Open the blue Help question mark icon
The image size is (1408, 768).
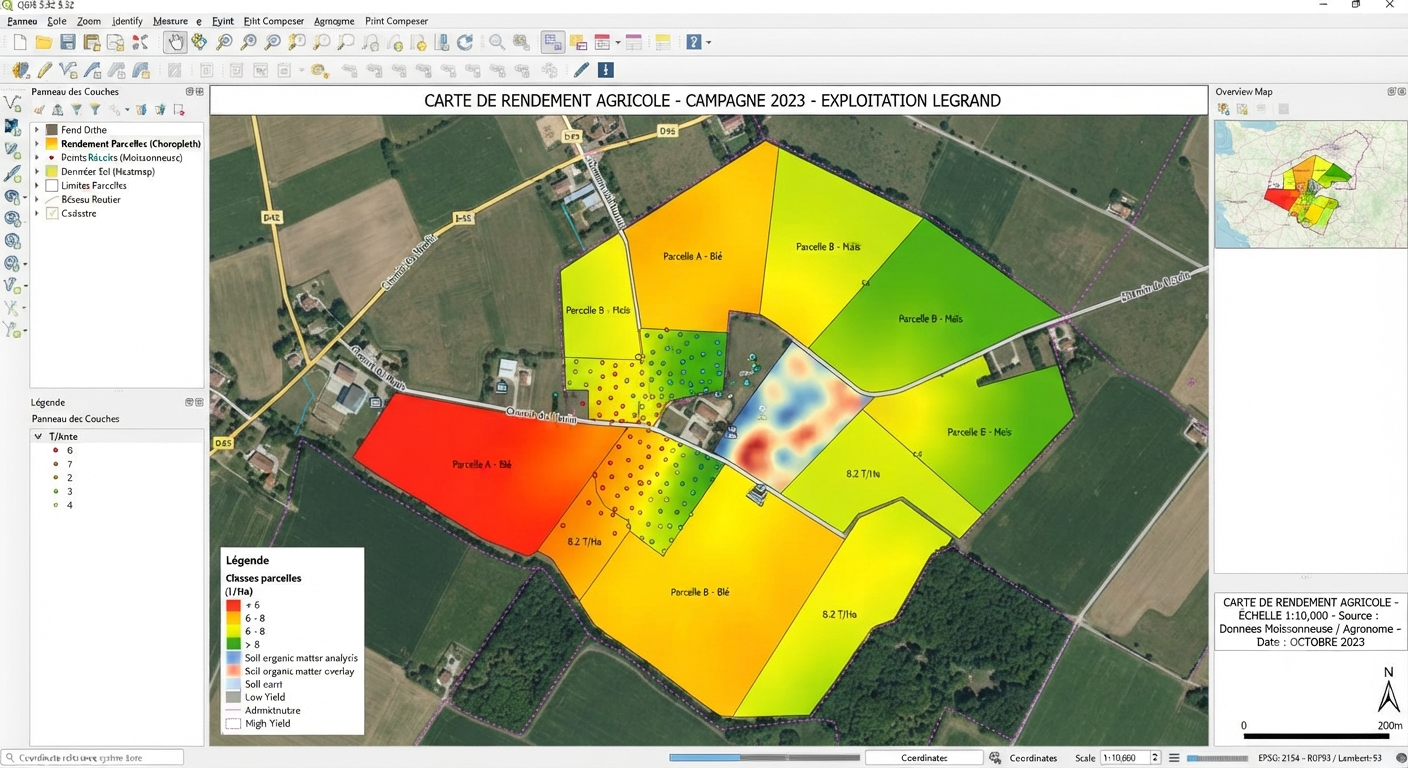pyautogui.click(x=694, y=42)
